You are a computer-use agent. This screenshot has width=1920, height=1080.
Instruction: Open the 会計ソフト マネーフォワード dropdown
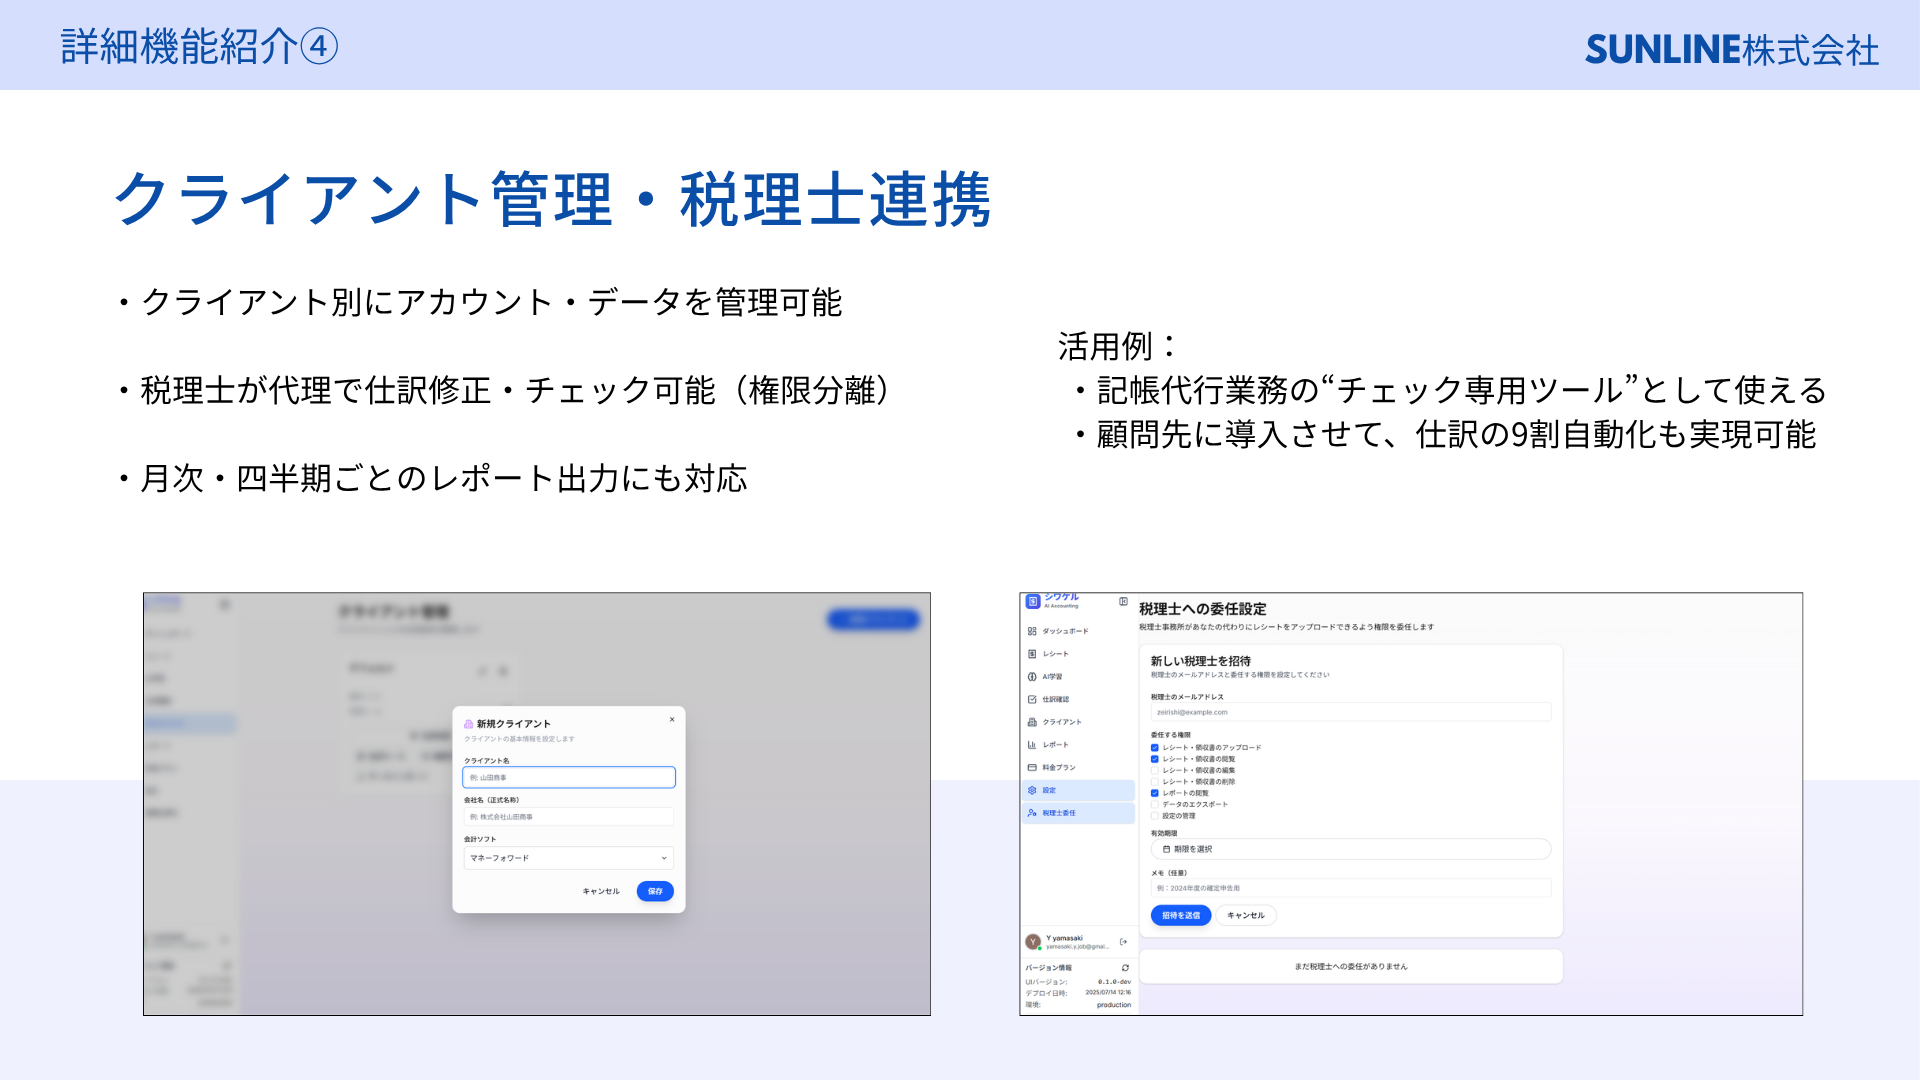coord(568,858)
